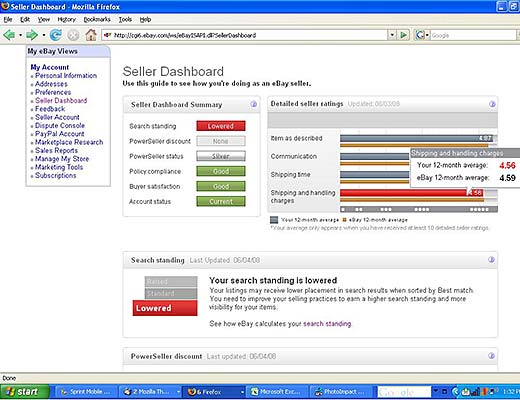The width and height of the screenshot is (520, 400).
Task: Click the My Account heading link
Action: tap(50, 67)
